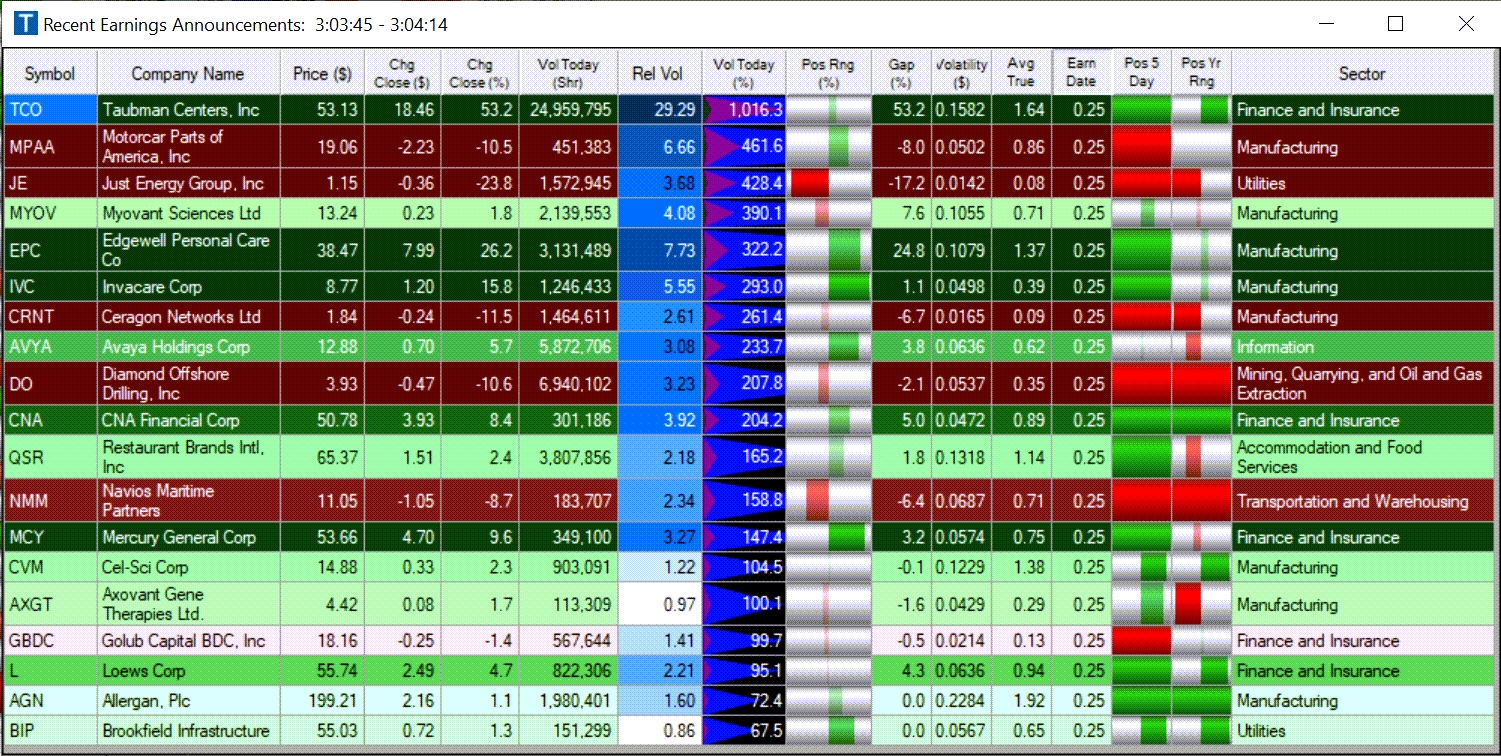Image resolution: width=1501 pixels, height=756 pixels.
Task: Select the DO symbol cell
Action: (x=50, y=384)
